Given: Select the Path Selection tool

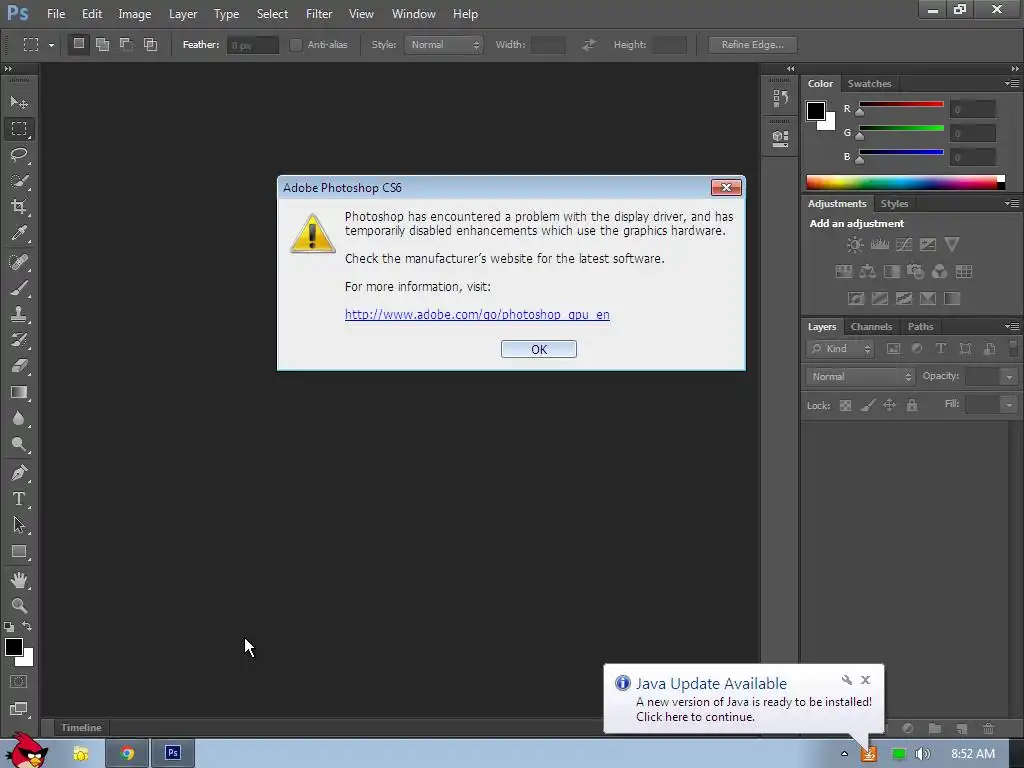Looking at the screenshot, I should 19,525.
